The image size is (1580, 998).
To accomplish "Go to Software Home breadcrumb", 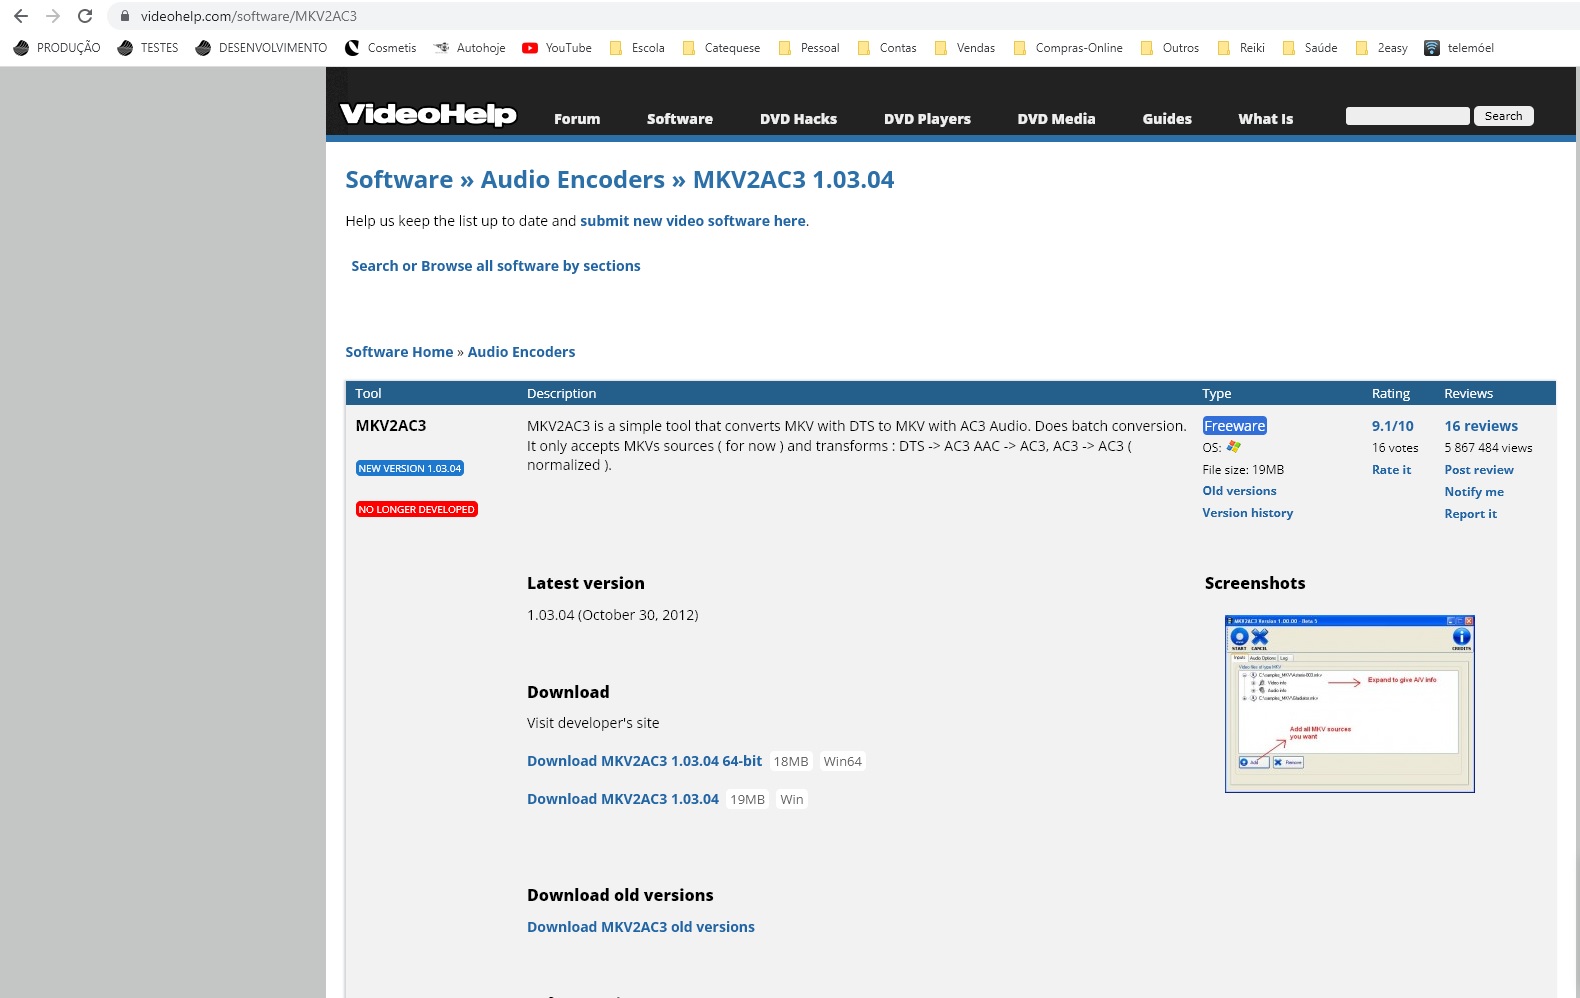I will (399, 352).
